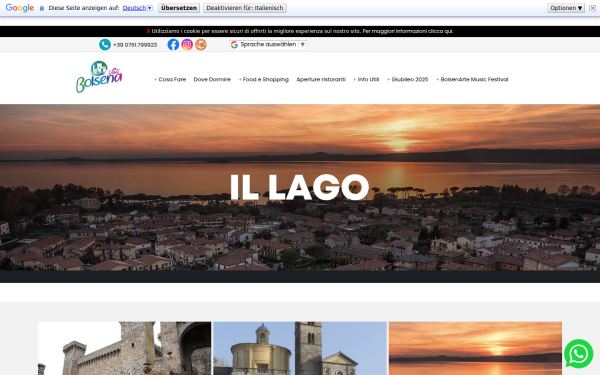Click the IL LAGO banner heading
This screenshot has height=375, width=600.
pyautogui.click(x=300, y=187)
